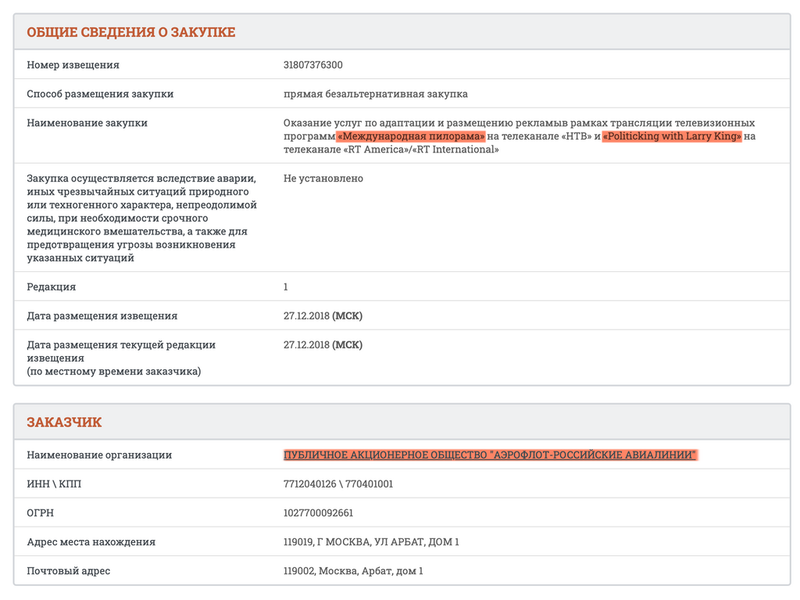
Task: Click the postal address '119002, Москва, Арбат, дом 1'
Action: (353, 571)
